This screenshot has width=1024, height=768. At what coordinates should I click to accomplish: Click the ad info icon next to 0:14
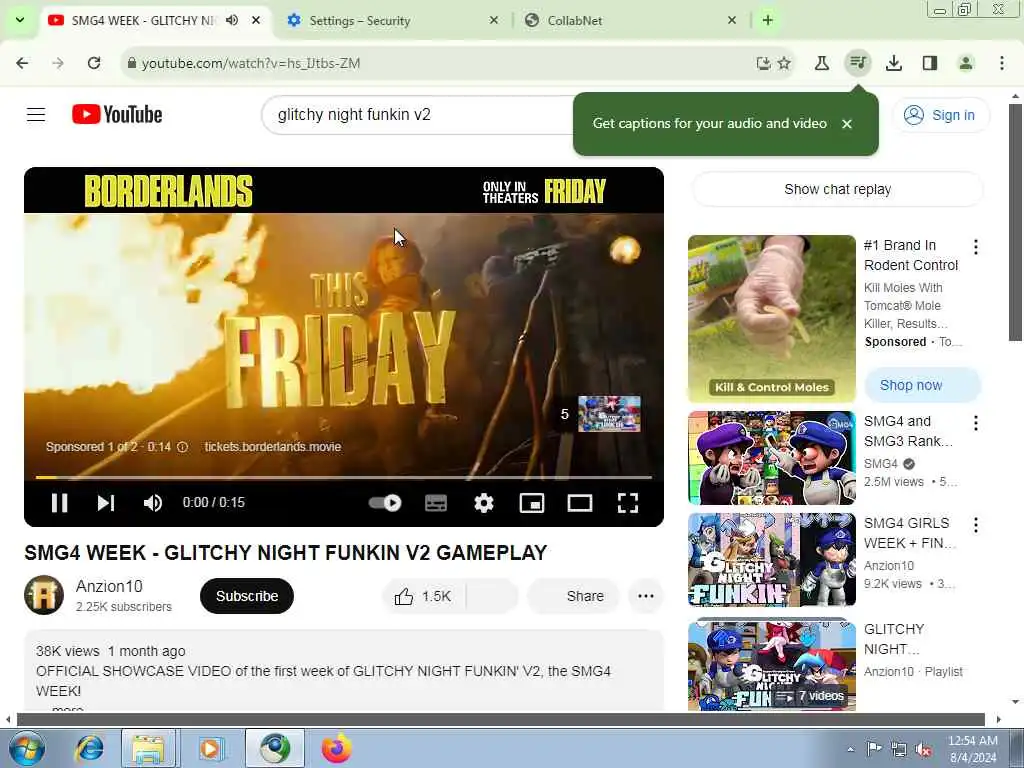point(183,447)
